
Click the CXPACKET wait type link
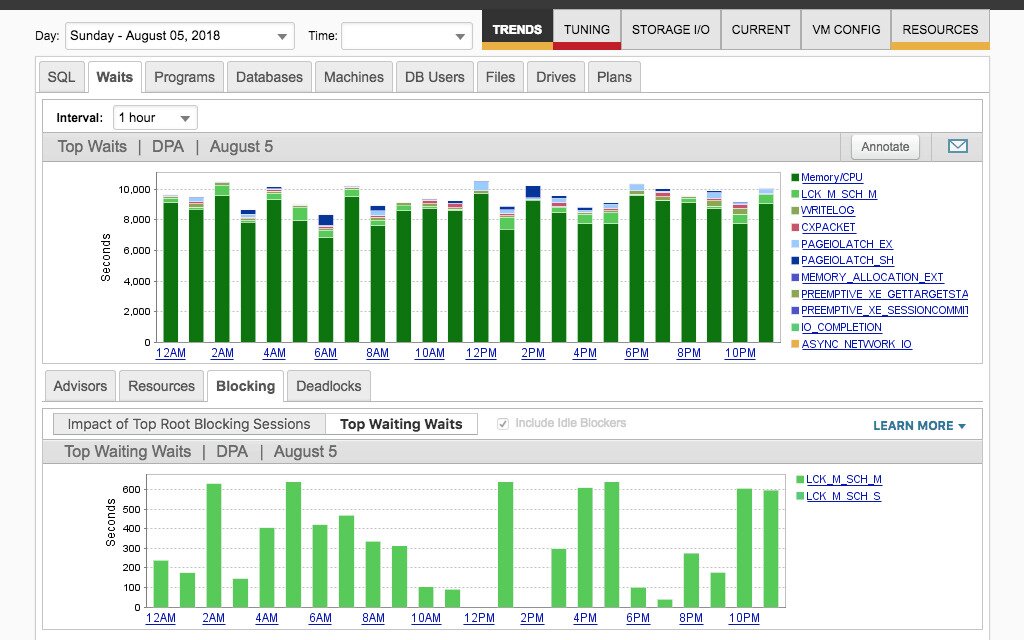[x=826, y=227]
